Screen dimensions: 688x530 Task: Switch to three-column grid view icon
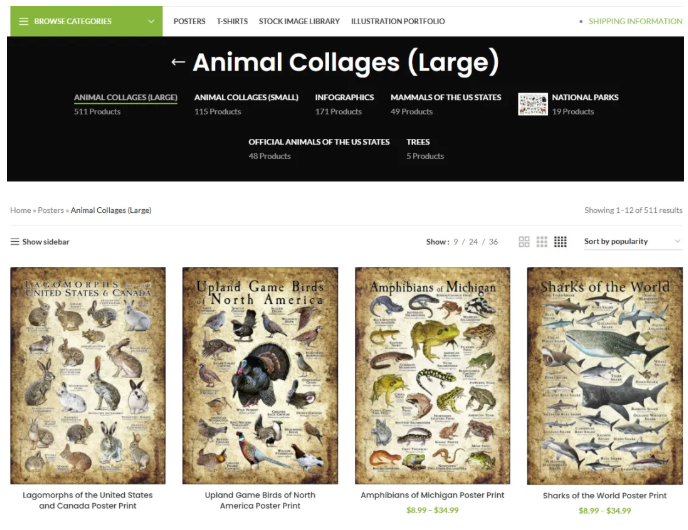[542, 242]
